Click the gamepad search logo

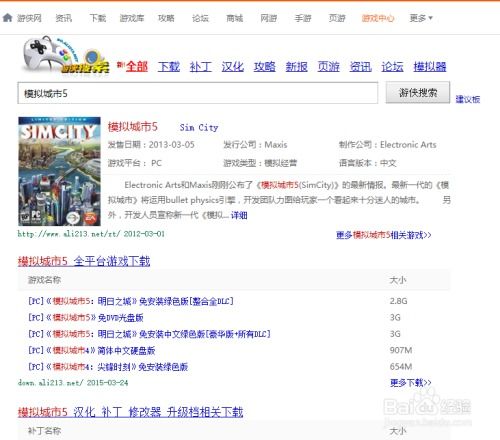click(65, 56)
